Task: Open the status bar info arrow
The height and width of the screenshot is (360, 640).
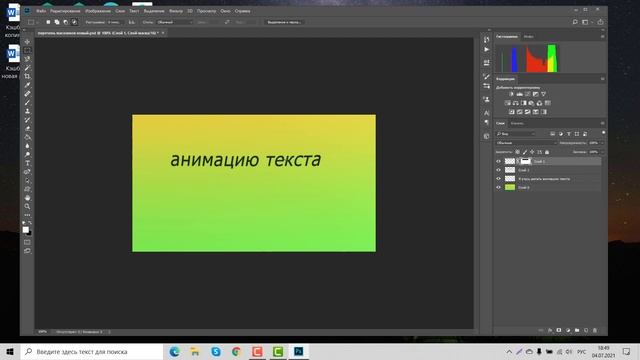Action: click(109, 332)
